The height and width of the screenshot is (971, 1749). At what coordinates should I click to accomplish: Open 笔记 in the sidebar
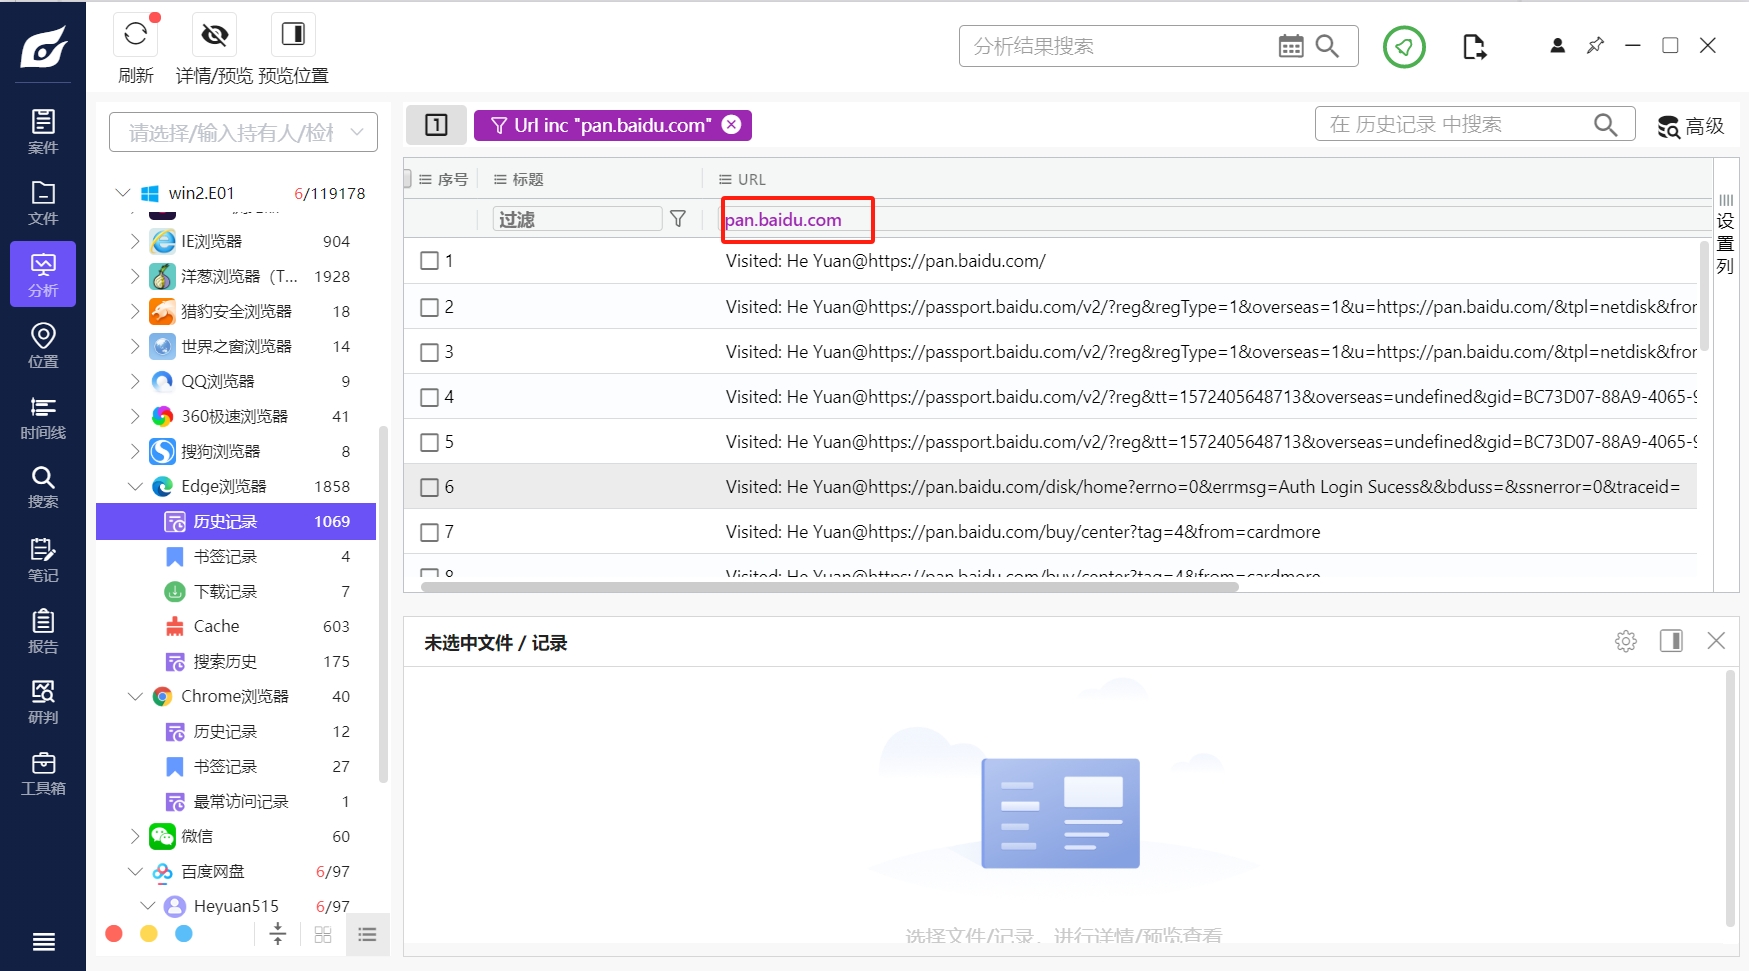point(43,559)
